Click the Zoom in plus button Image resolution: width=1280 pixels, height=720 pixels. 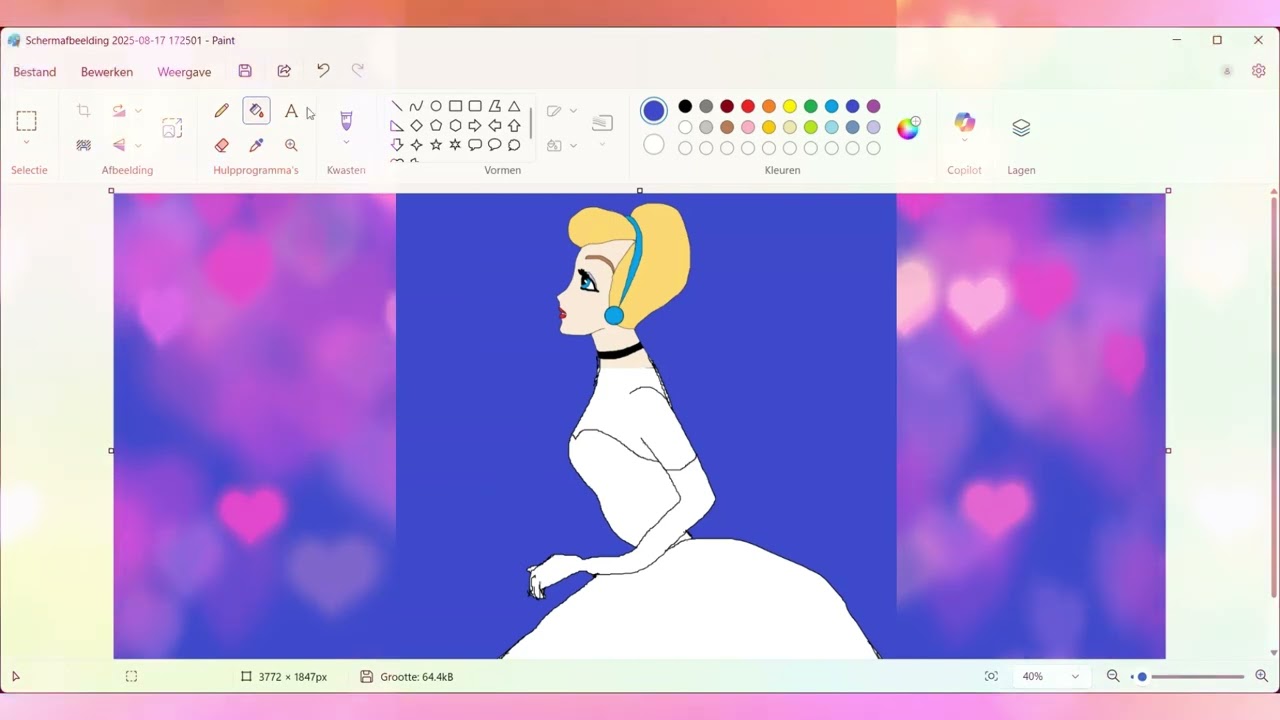coord(1262,677)
